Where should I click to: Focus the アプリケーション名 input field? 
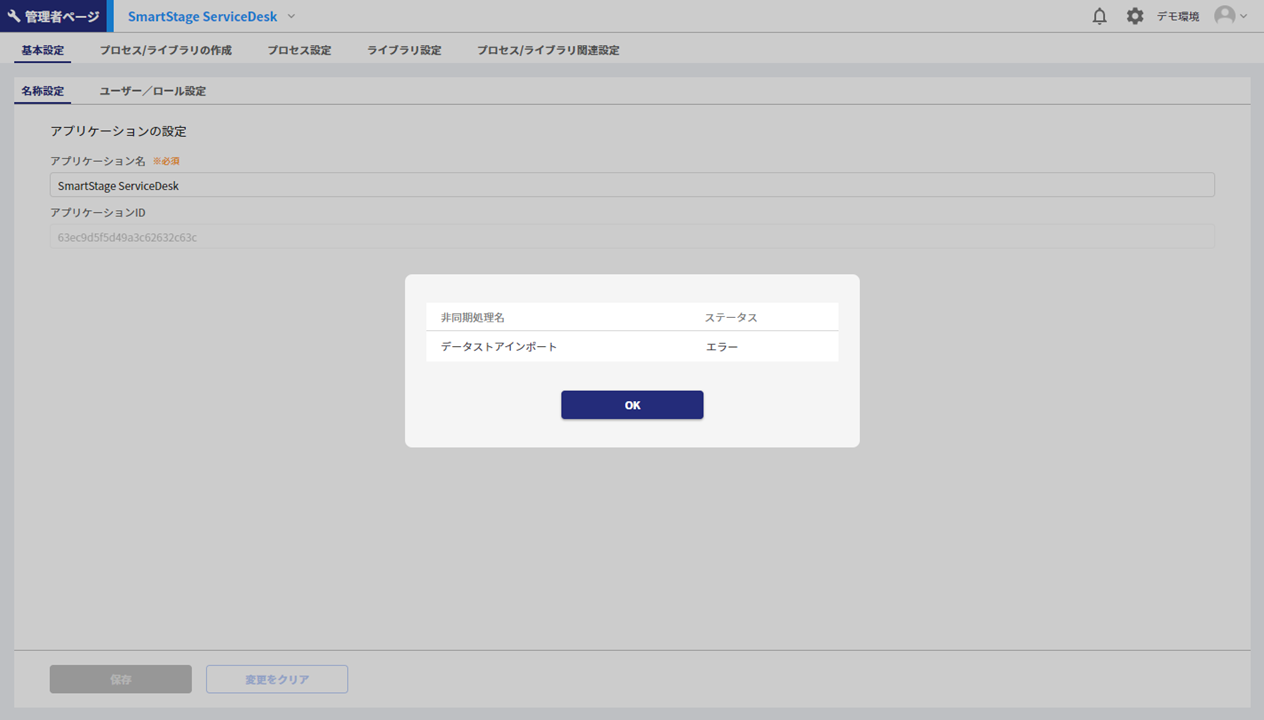pyautogui.click(x=632, y=185)
